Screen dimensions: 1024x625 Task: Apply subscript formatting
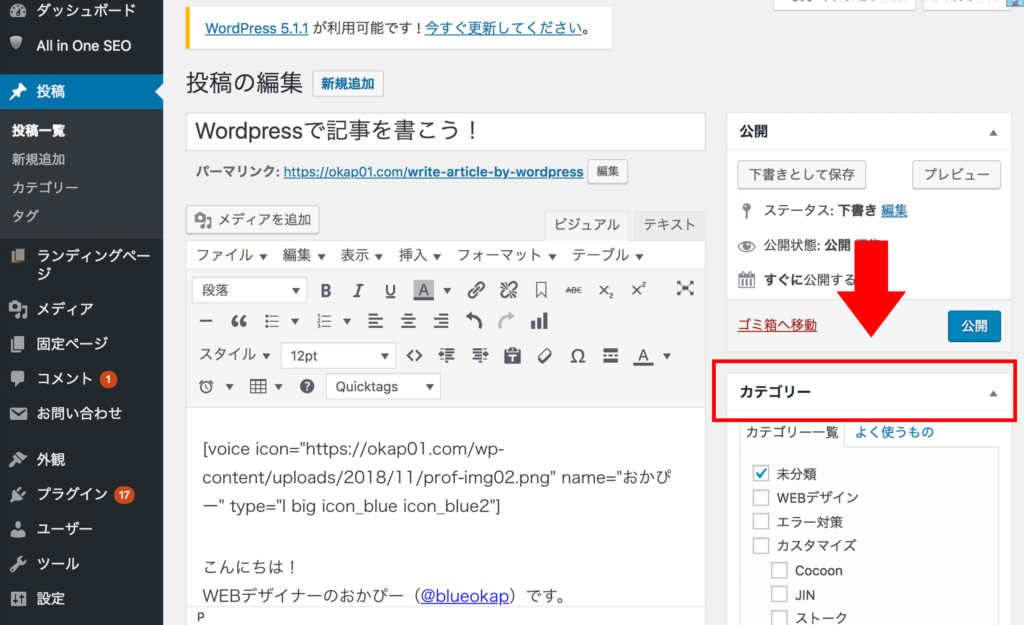(x=606, y=290)
